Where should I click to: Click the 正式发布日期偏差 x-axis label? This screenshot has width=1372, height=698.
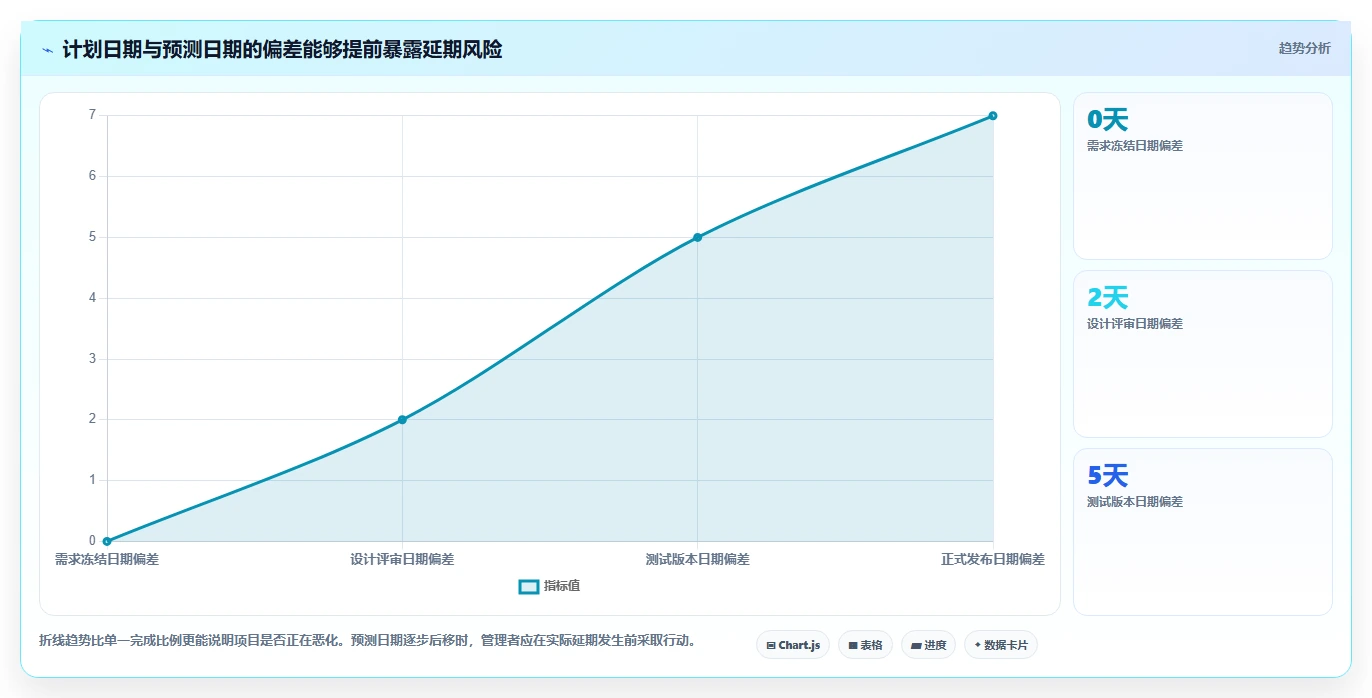[993, 559]
